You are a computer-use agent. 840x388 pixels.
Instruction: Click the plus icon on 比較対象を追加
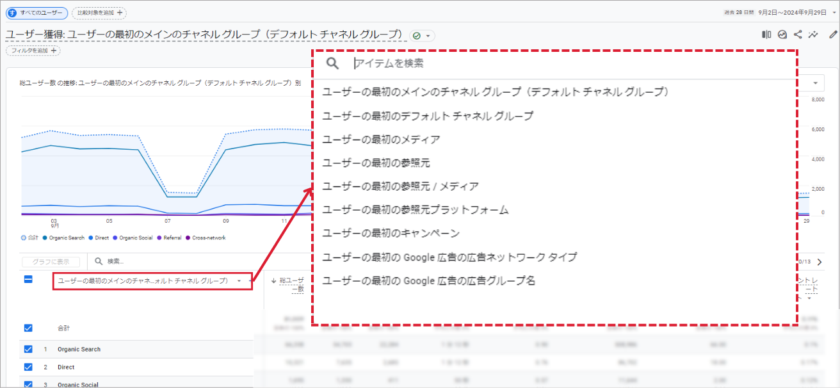(x=119, y=12)
